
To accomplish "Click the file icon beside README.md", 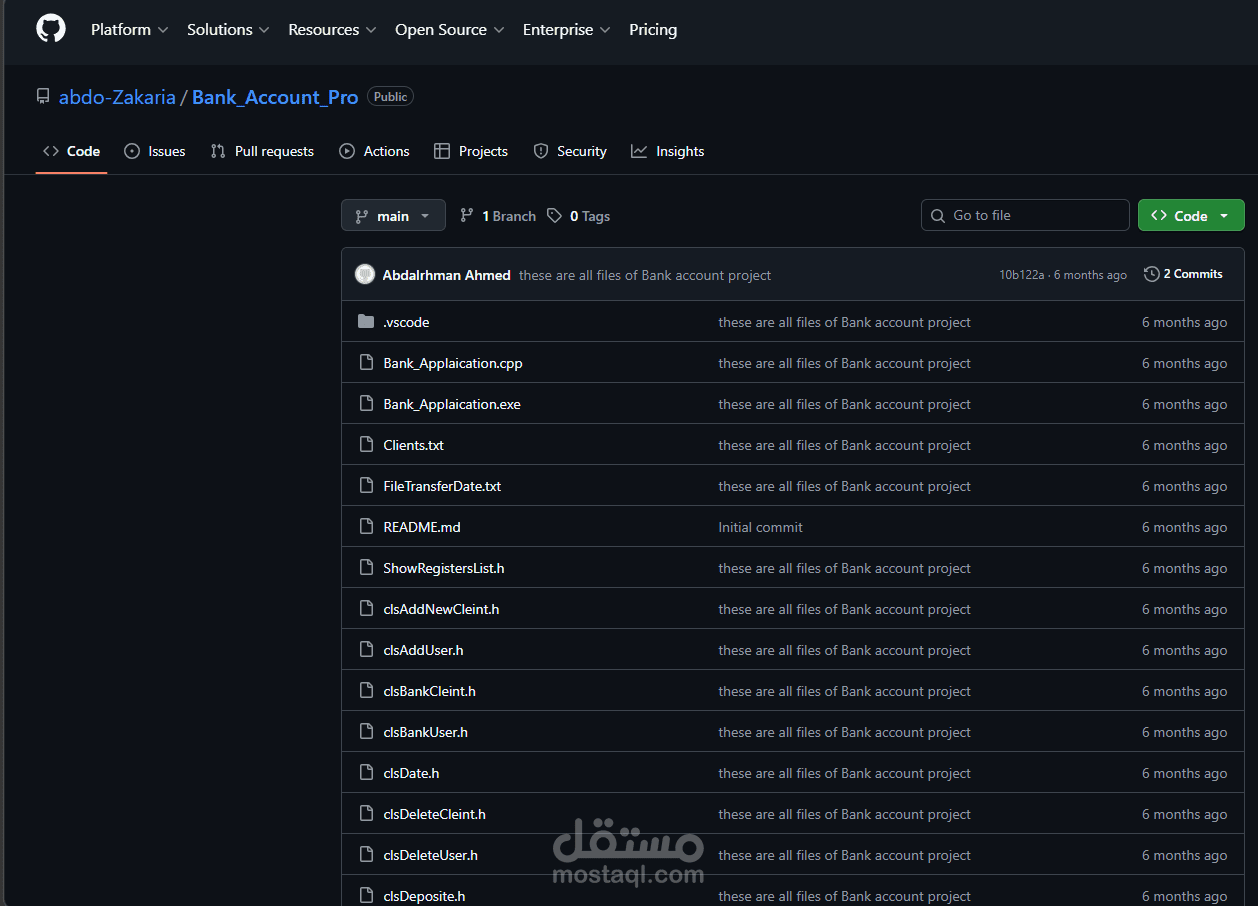I will point(366,526).
